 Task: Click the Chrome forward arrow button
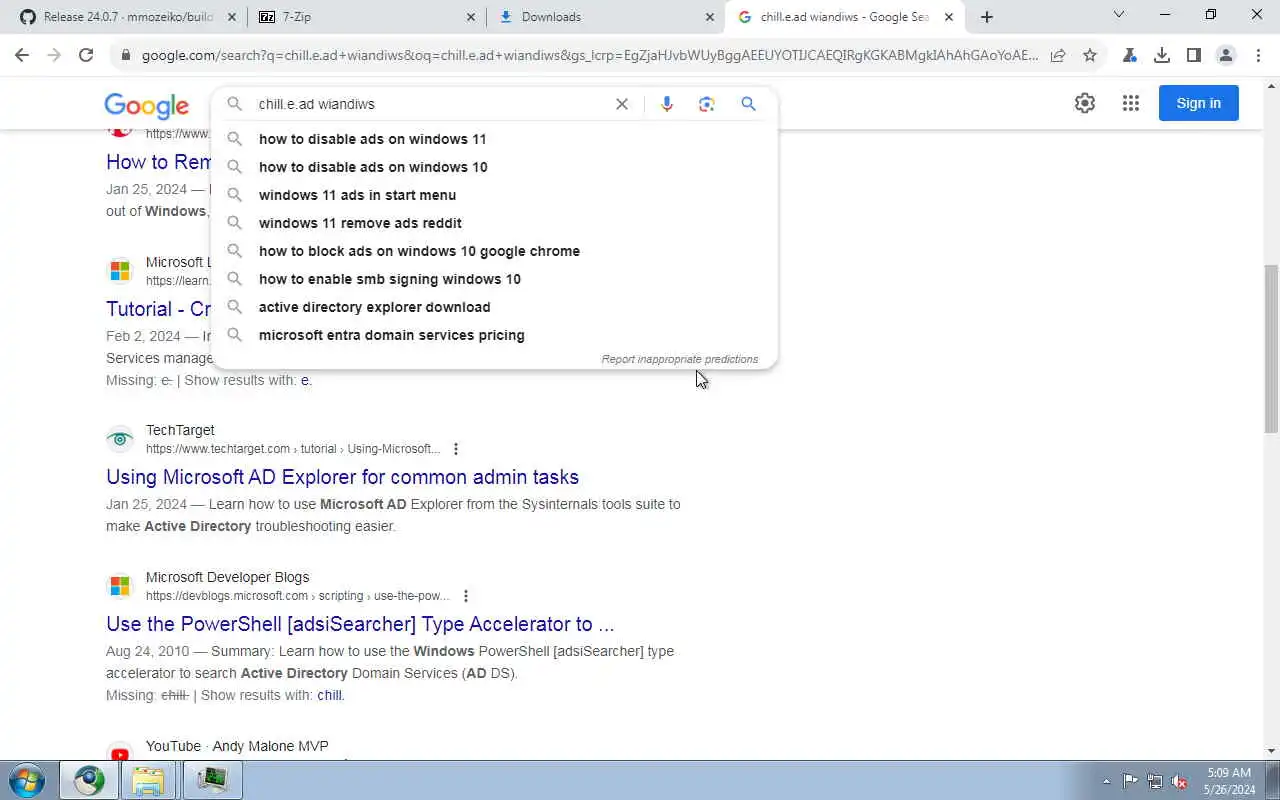tap(54, 55)
